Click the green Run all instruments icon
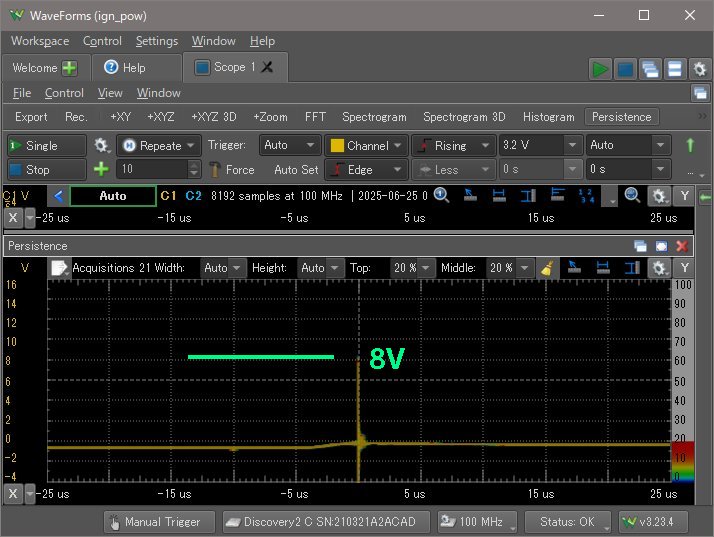 (600, 70)
